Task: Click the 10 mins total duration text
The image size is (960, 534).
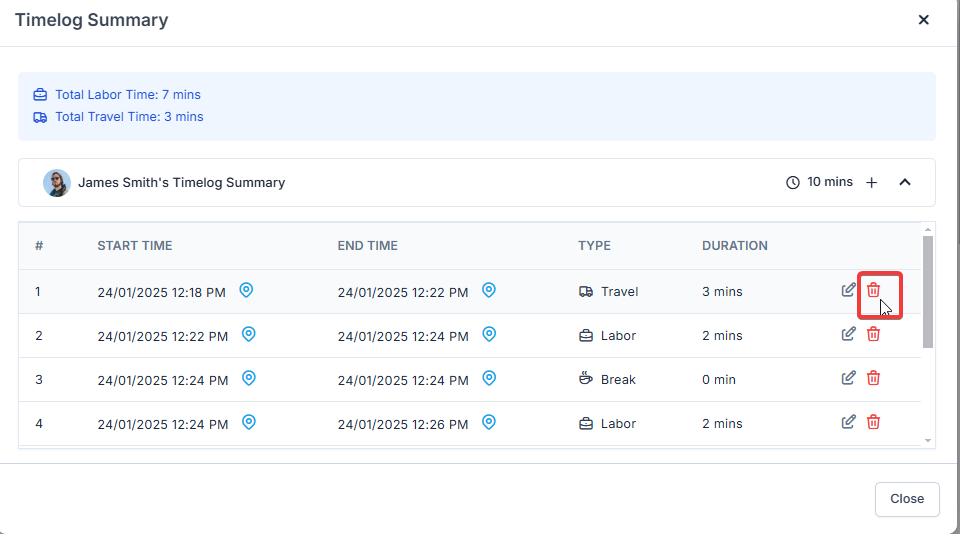Action: click(830, 182)
